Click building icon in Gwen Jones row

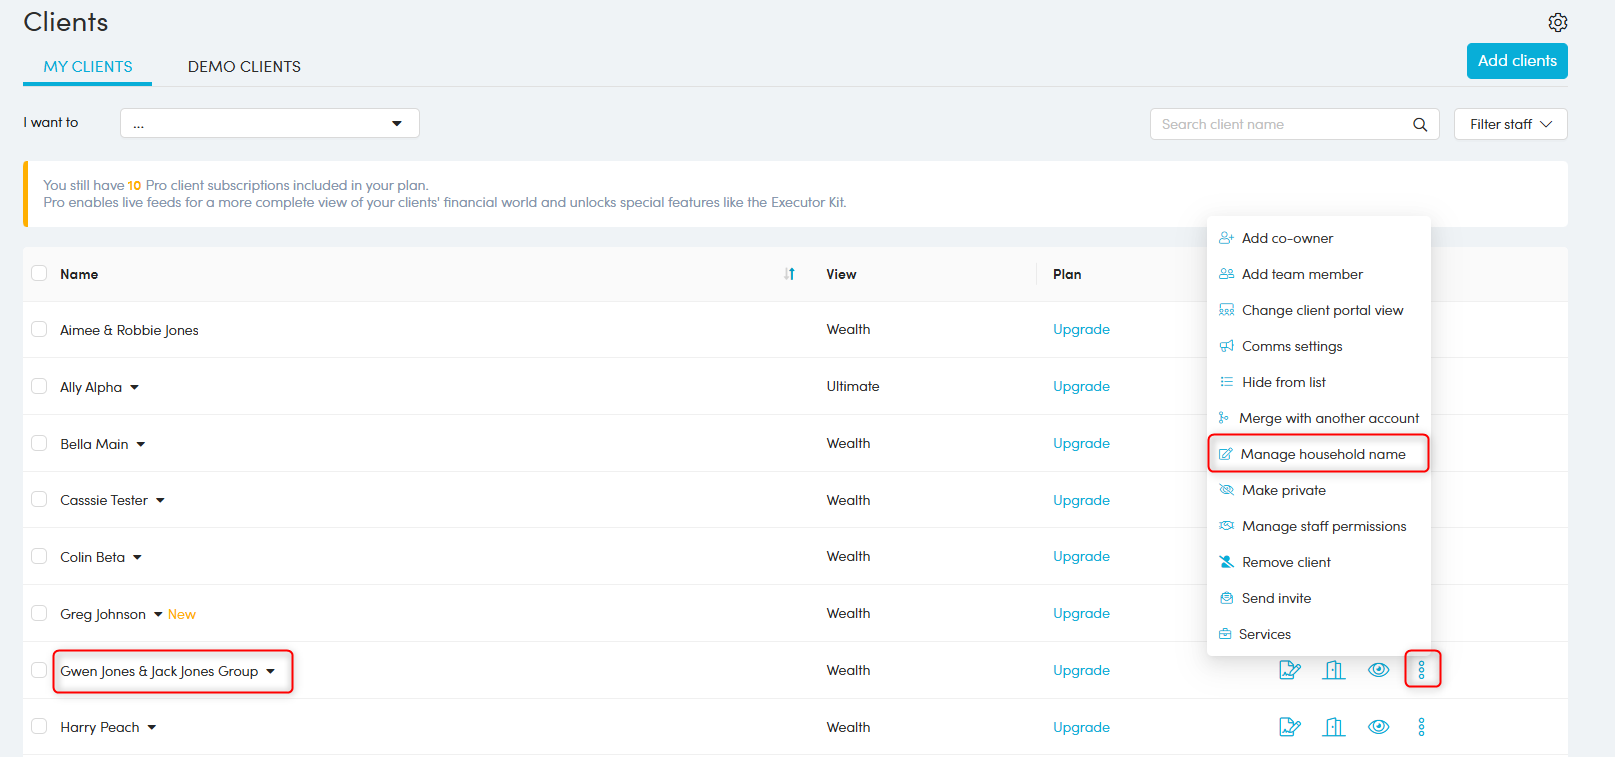tap(1334, 670)
